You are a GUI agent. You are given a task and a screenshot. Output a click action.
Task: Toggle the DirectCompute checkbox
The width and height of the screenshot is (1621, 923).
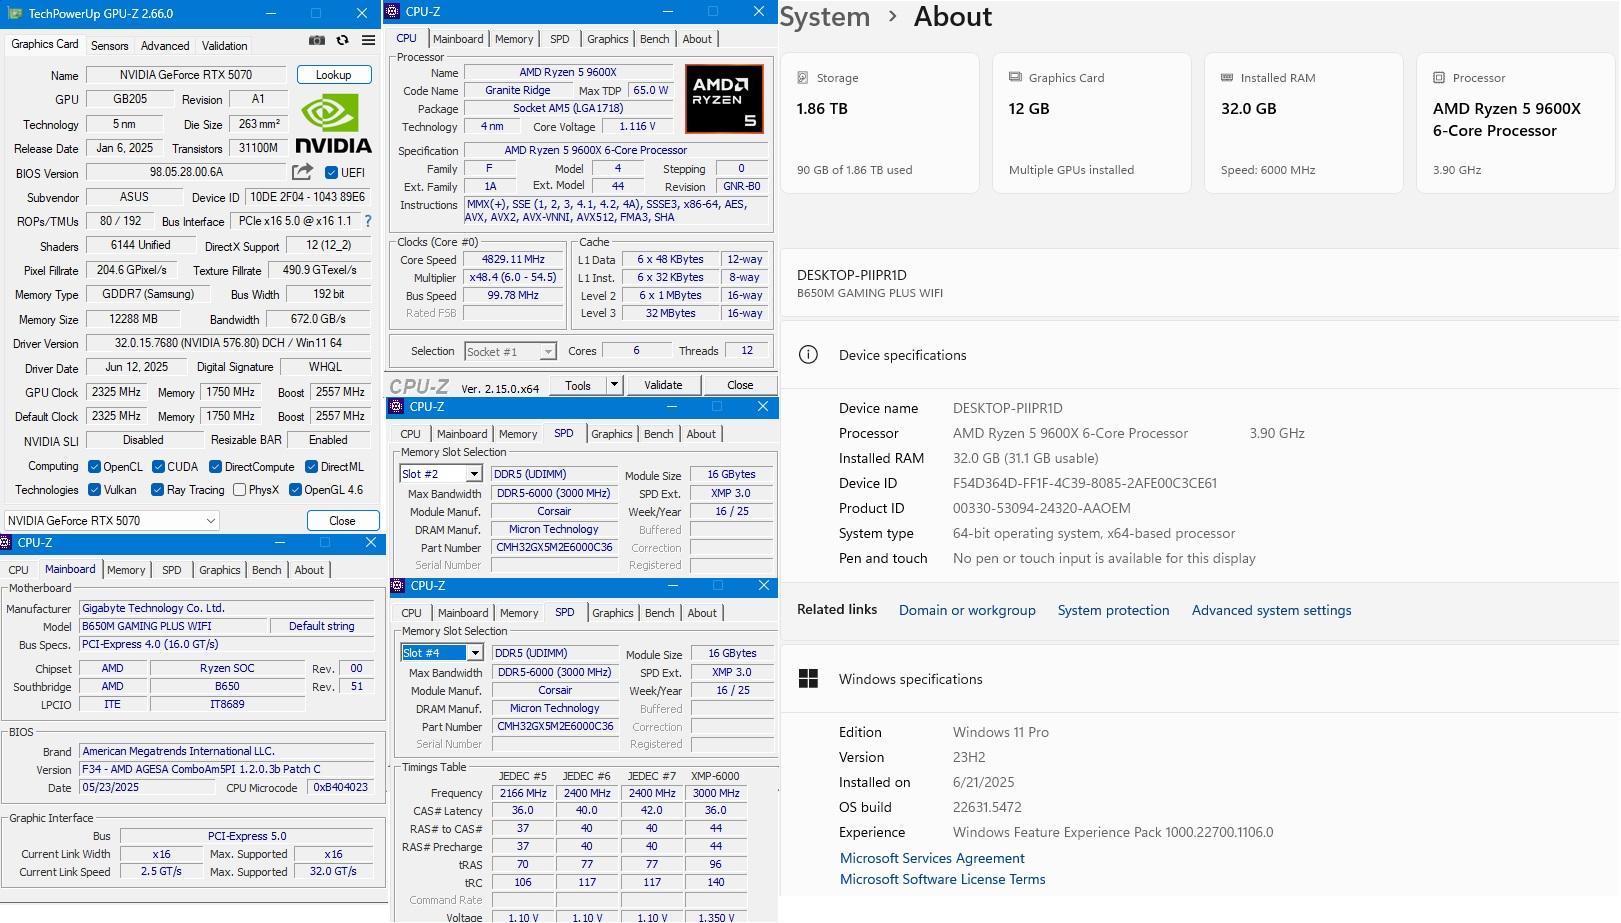[x=215, y=466]
